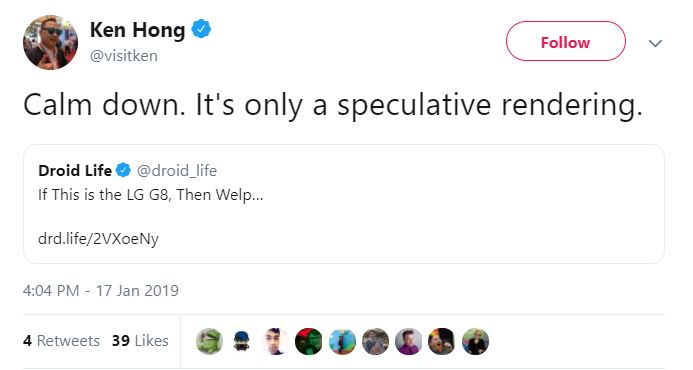Click the red and green liker avatar
Image resolution: width=693 pixels, height=370 pixels.
coord(308,341)
